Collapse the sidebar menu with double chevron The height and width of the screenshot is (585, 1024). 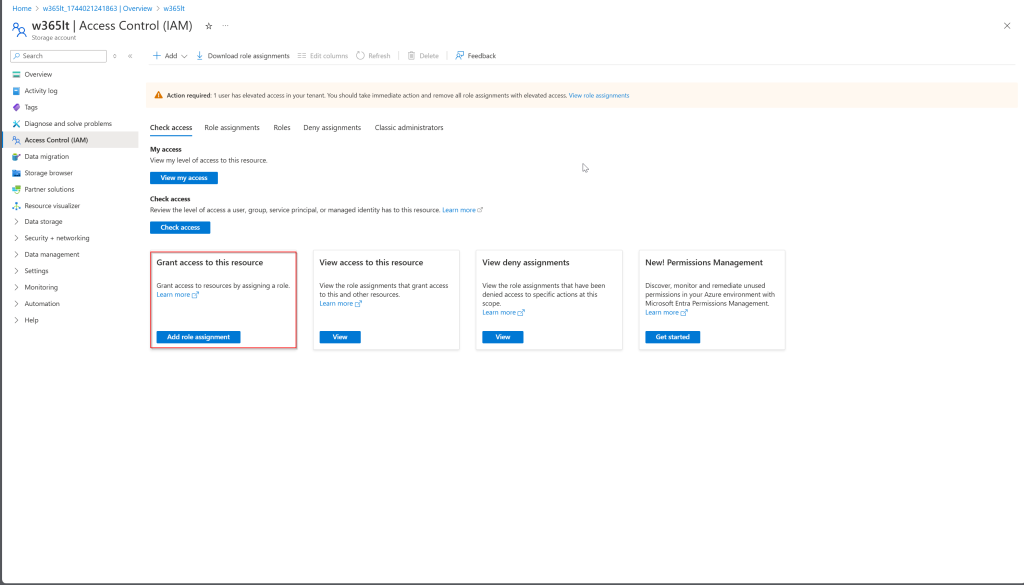click(130, 56)
